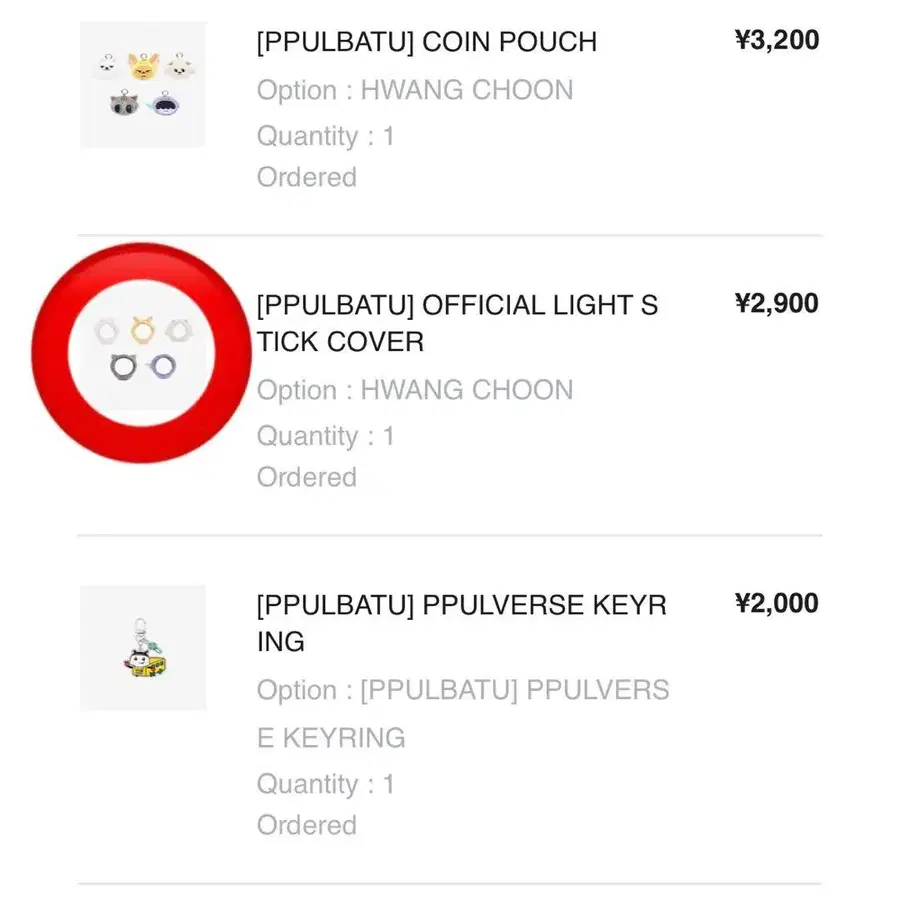The width and height of the screenshot is (900, 900).
Task: Select the HWANG CHOON option under LIGHT STICK COVER
Action: (414, 390)
